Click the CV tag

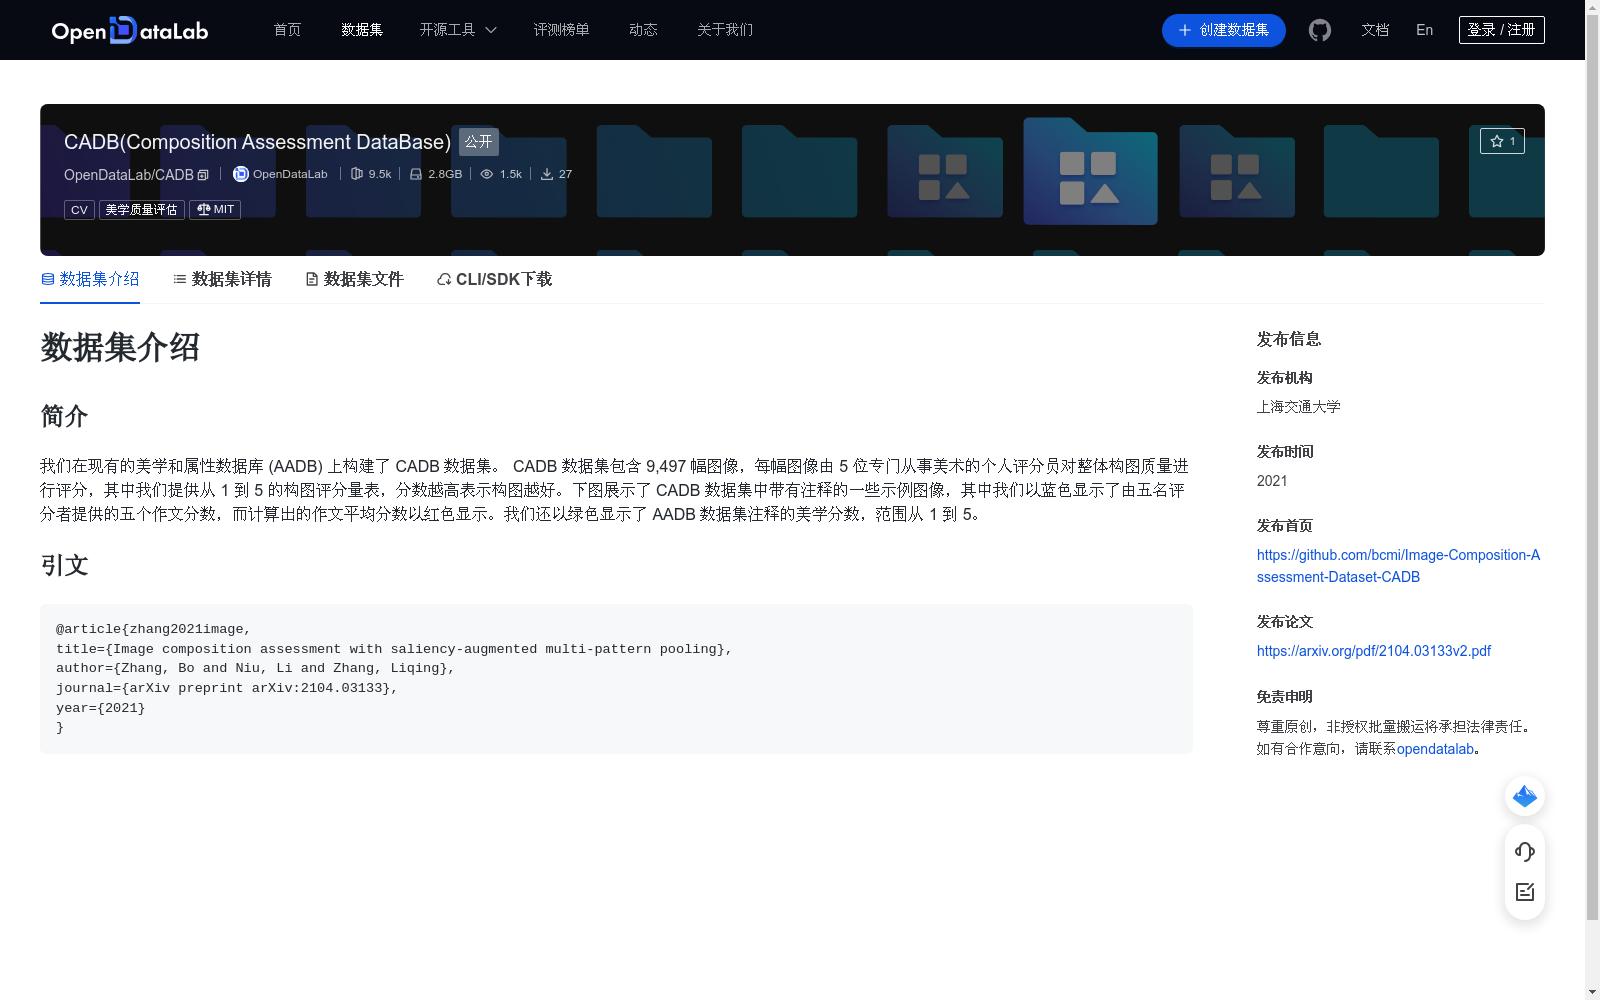(79, 210)
